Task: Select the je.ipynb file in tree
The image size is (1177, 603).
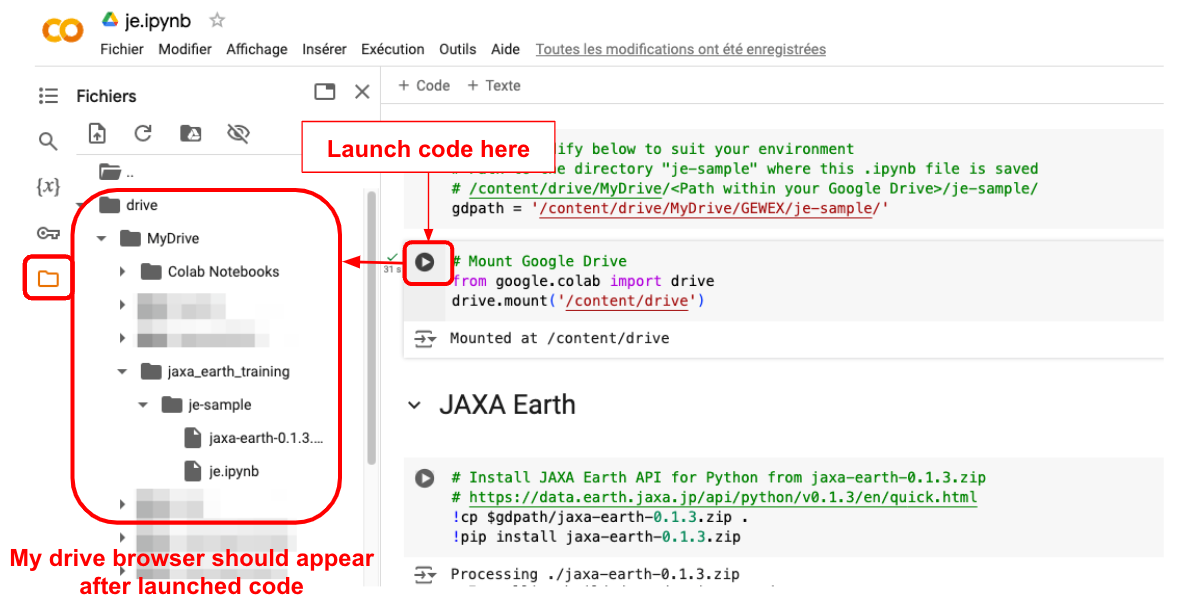Action: [x=234, y=471]
